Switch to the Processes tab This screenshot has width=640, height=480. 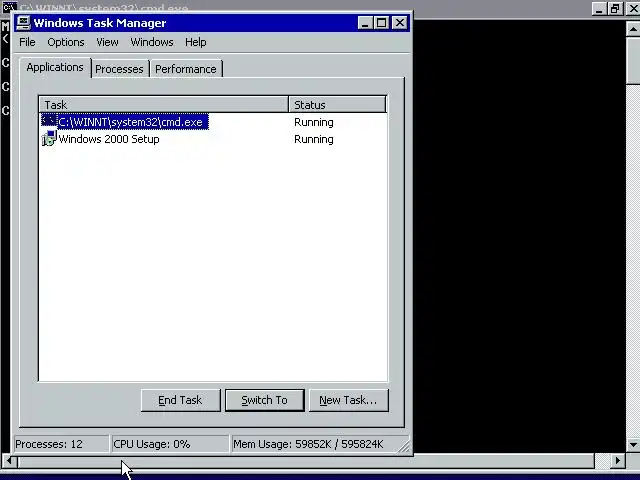pyautogui.click(x=119, y=69)
